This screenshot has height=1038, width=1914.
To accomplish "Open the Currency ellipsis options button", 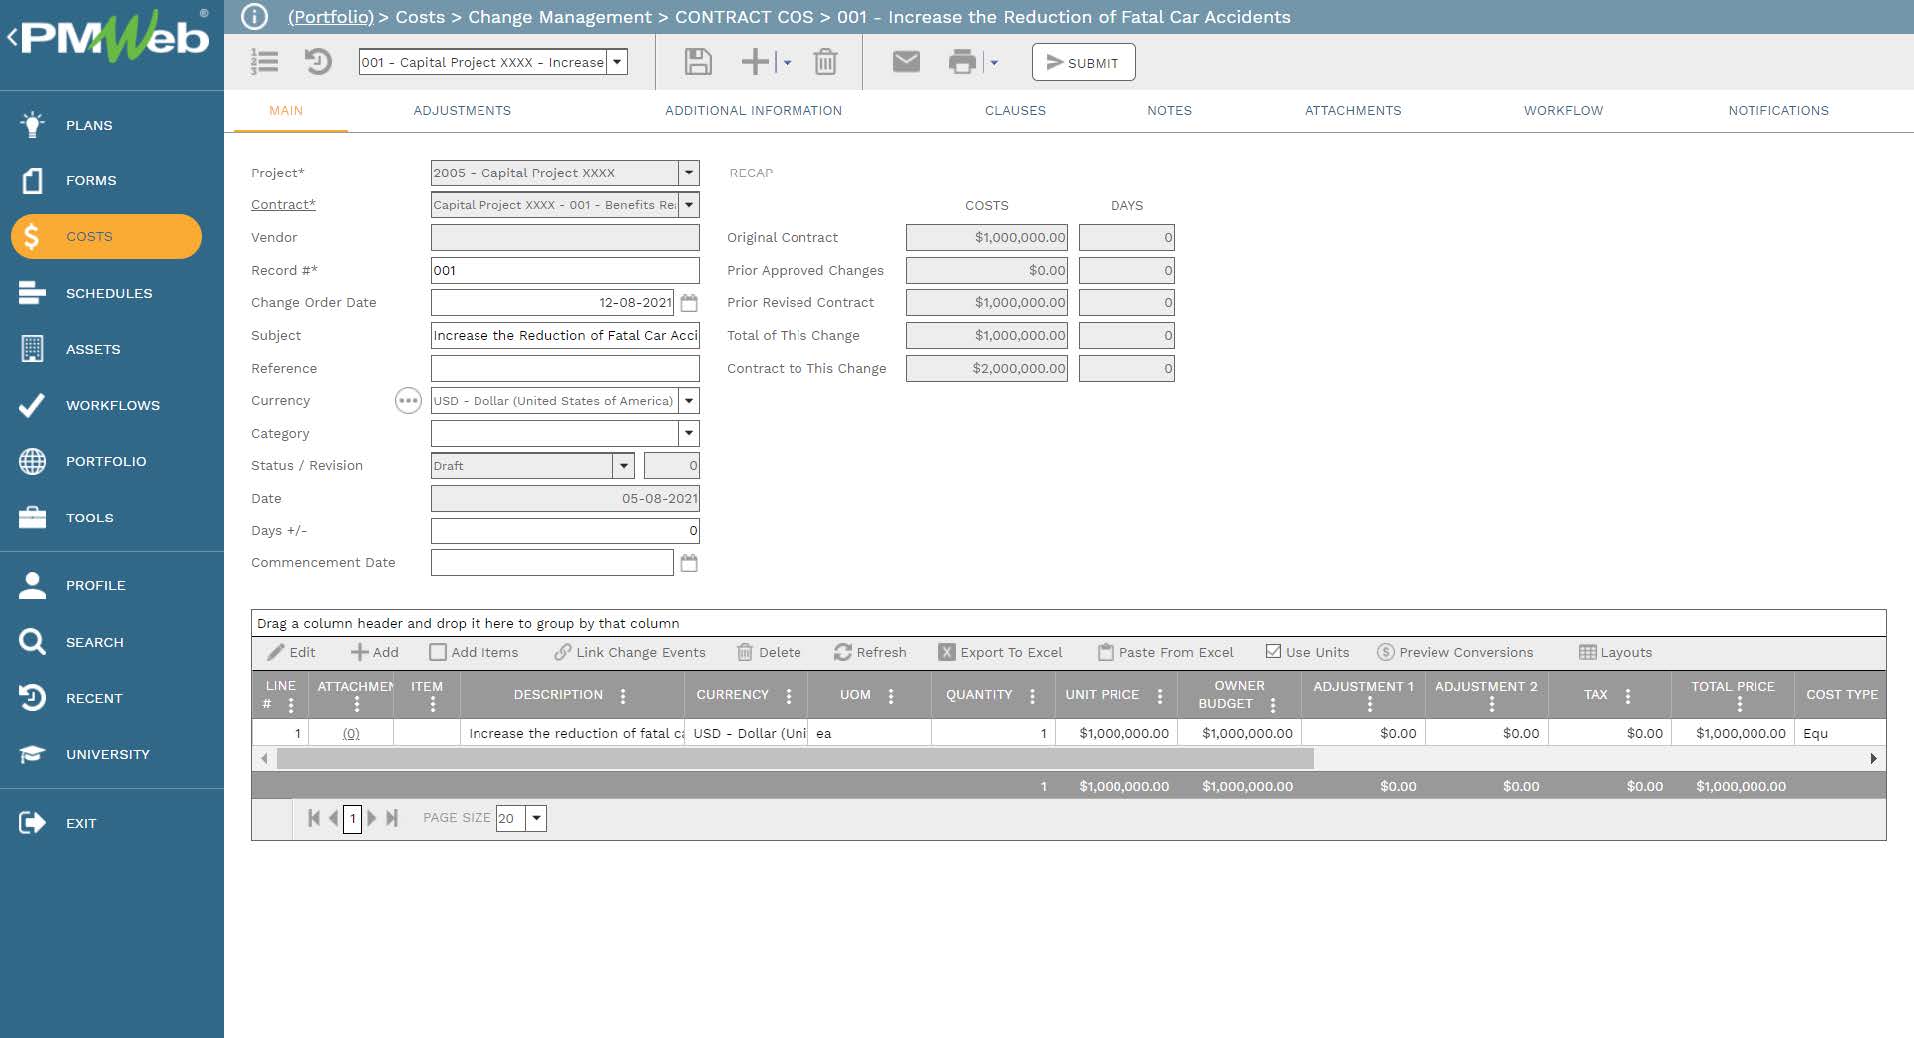I will coord(408,401).
